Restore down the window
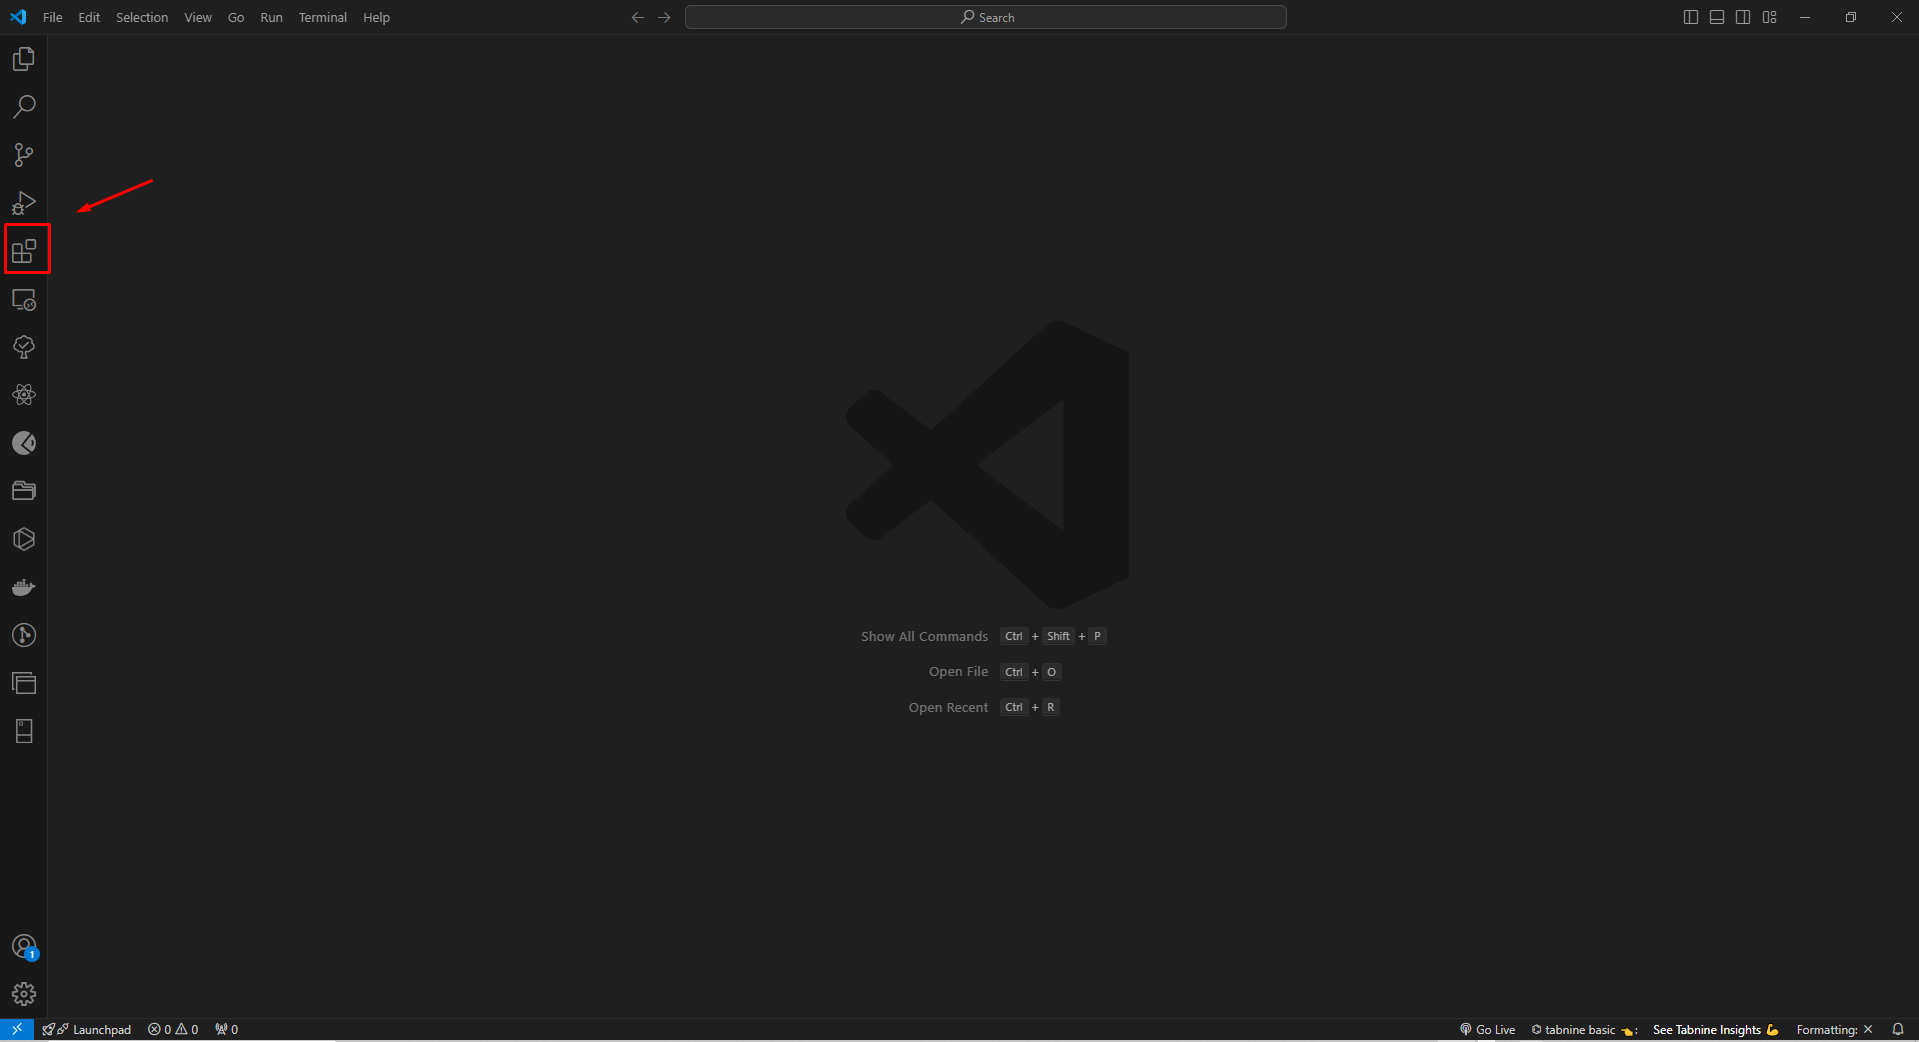 point(1851,17)
